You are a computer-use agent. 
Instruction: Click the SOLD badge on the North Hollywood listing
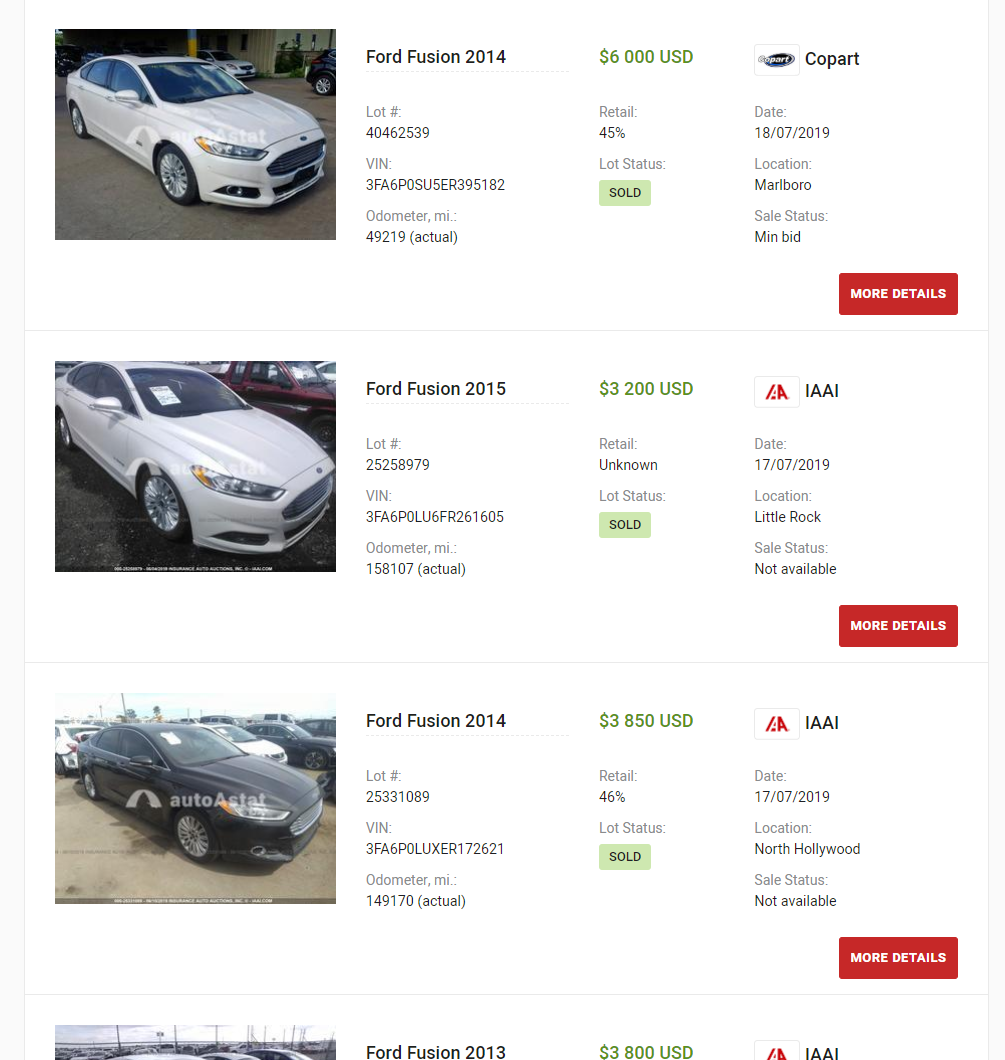point(625,857)
